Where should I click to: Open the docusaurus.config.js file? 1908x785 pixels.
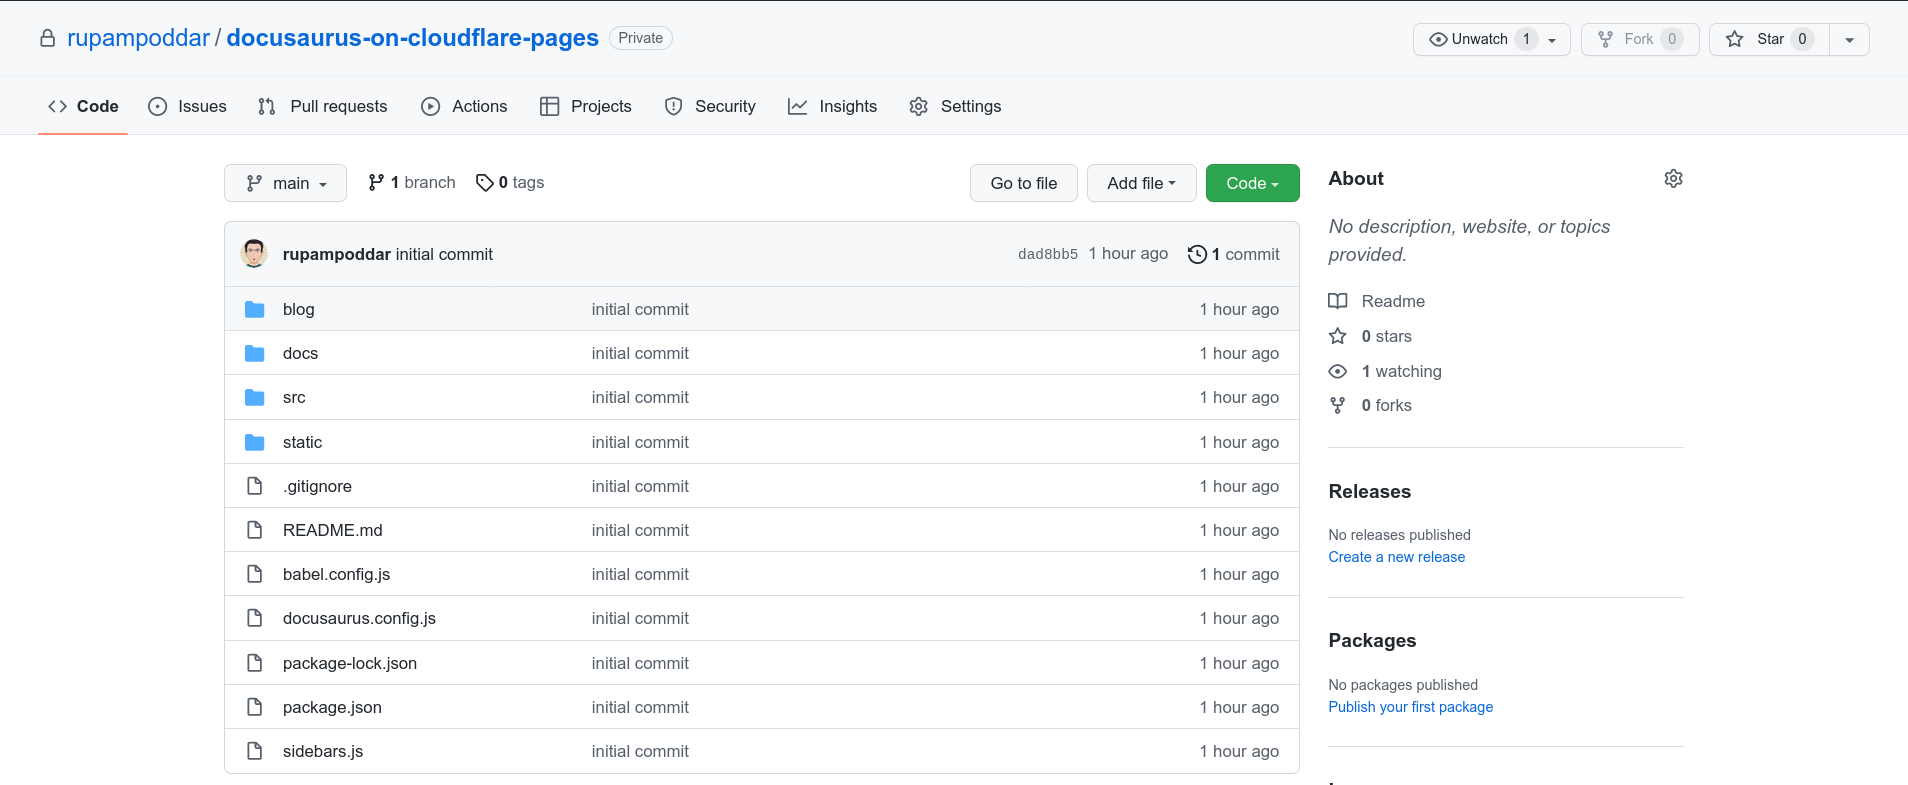(x=359, y=619)
